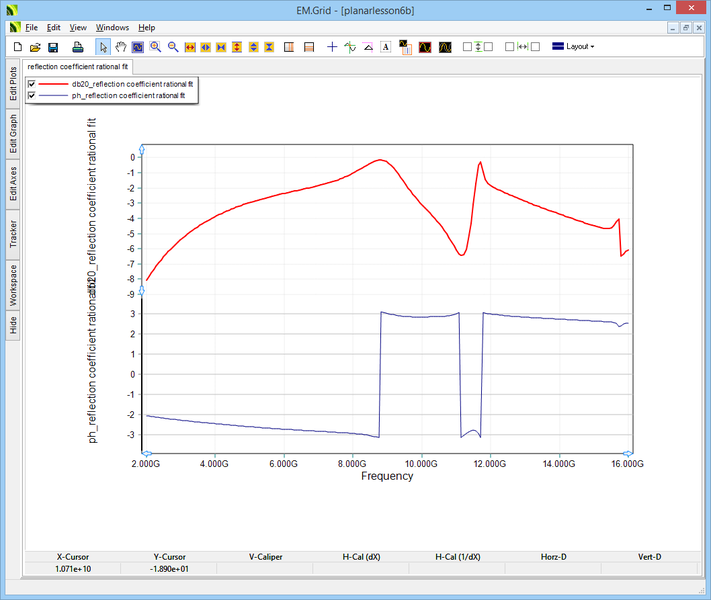711x600 pixels.
Task: Click the Print icon in toolbar
Action: 78,47
